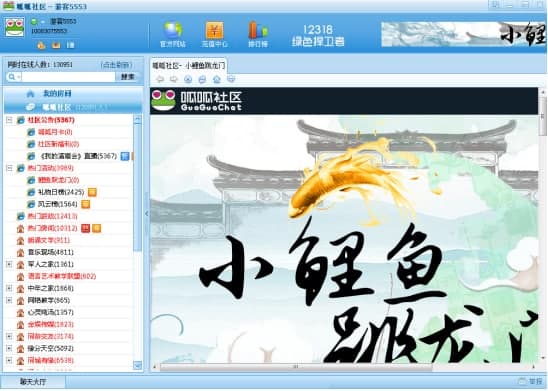Click the orange badge next to 礼物日榜(2425)

(92, 192)
